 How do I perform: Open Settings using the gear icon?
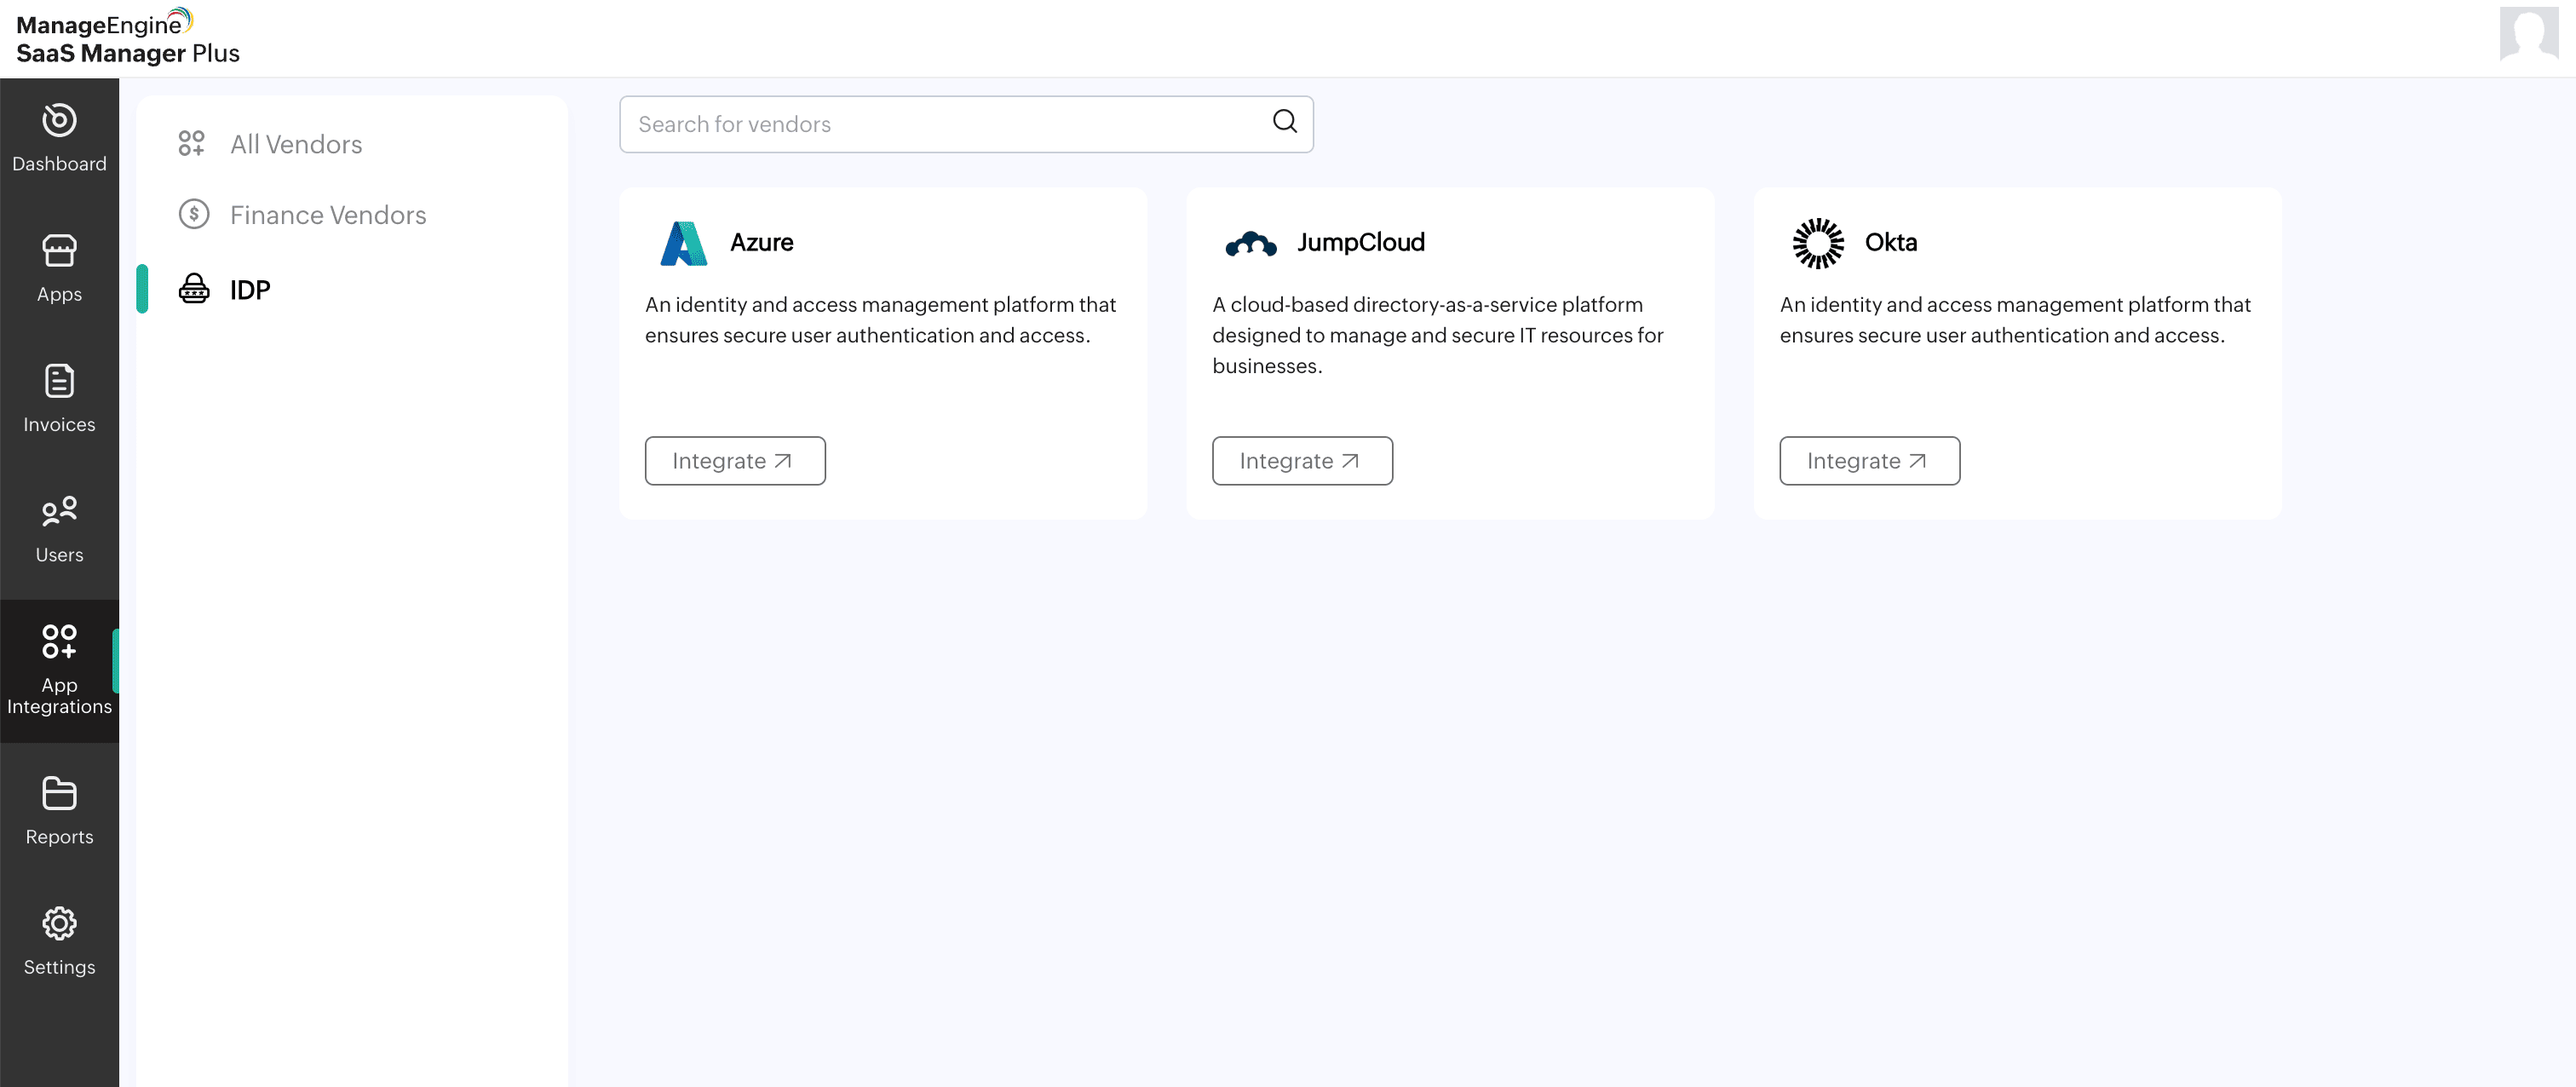point(59,940)
